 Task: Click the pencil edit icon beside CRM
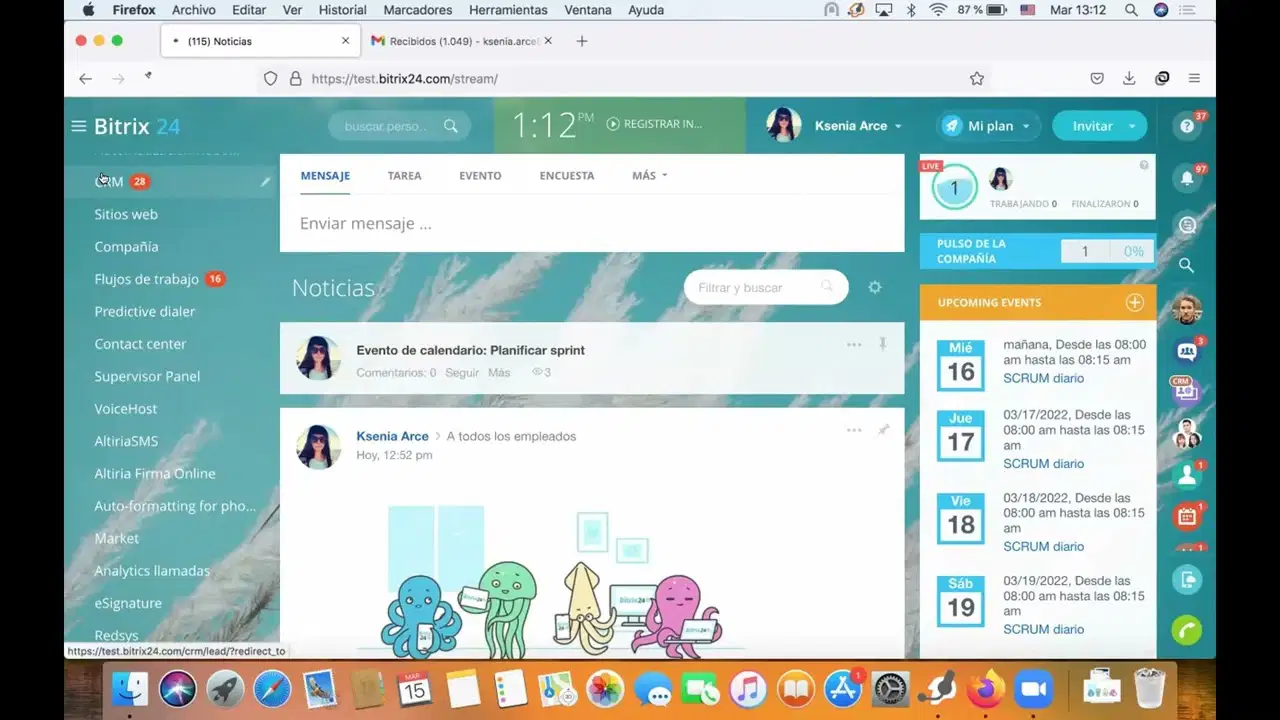tap(265, 182)
